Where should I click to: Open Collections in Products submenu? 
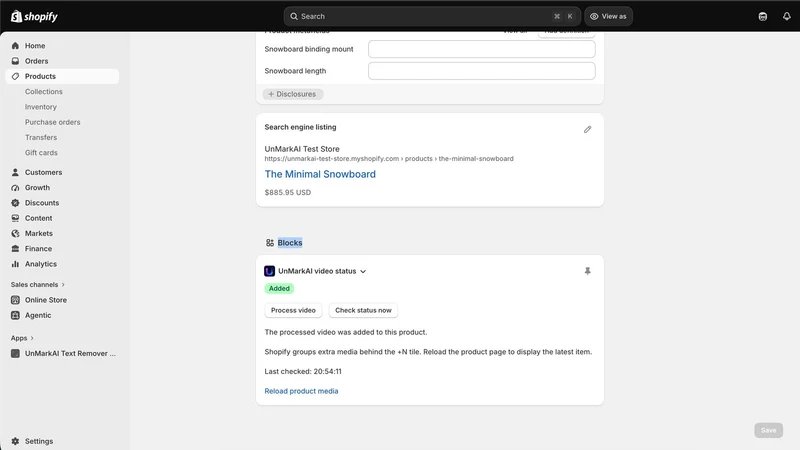pos(43,91)
